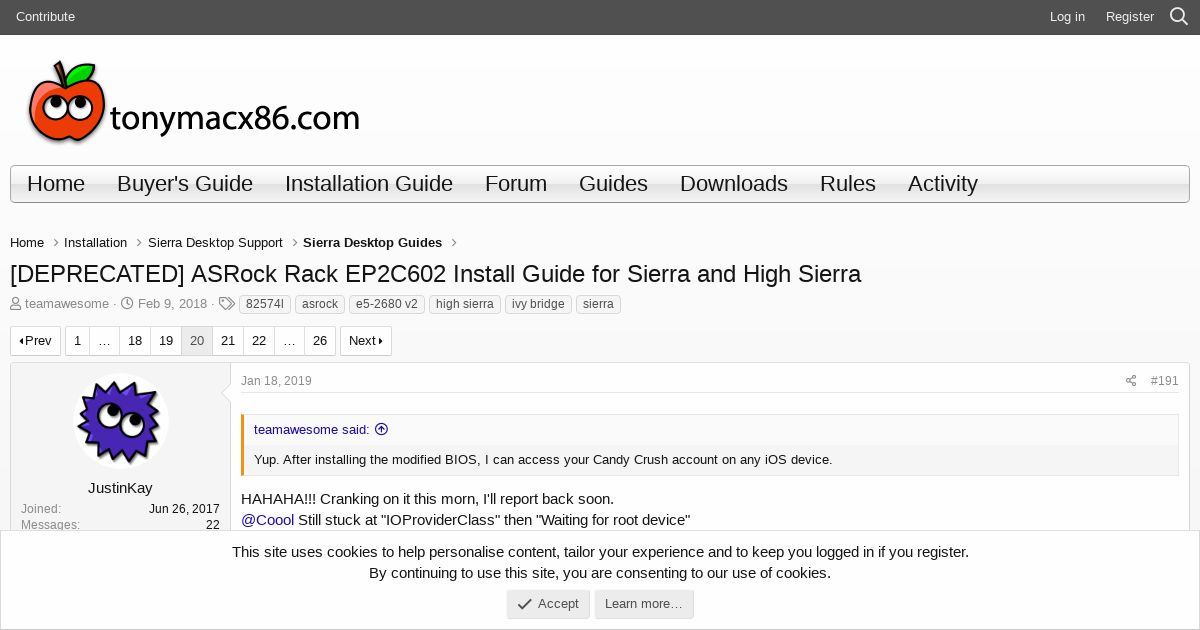Image resolution: width=1200 pixels, height=630 pixels.
Task: Click Home breadcrumb link
Action: tap(27, 243)
